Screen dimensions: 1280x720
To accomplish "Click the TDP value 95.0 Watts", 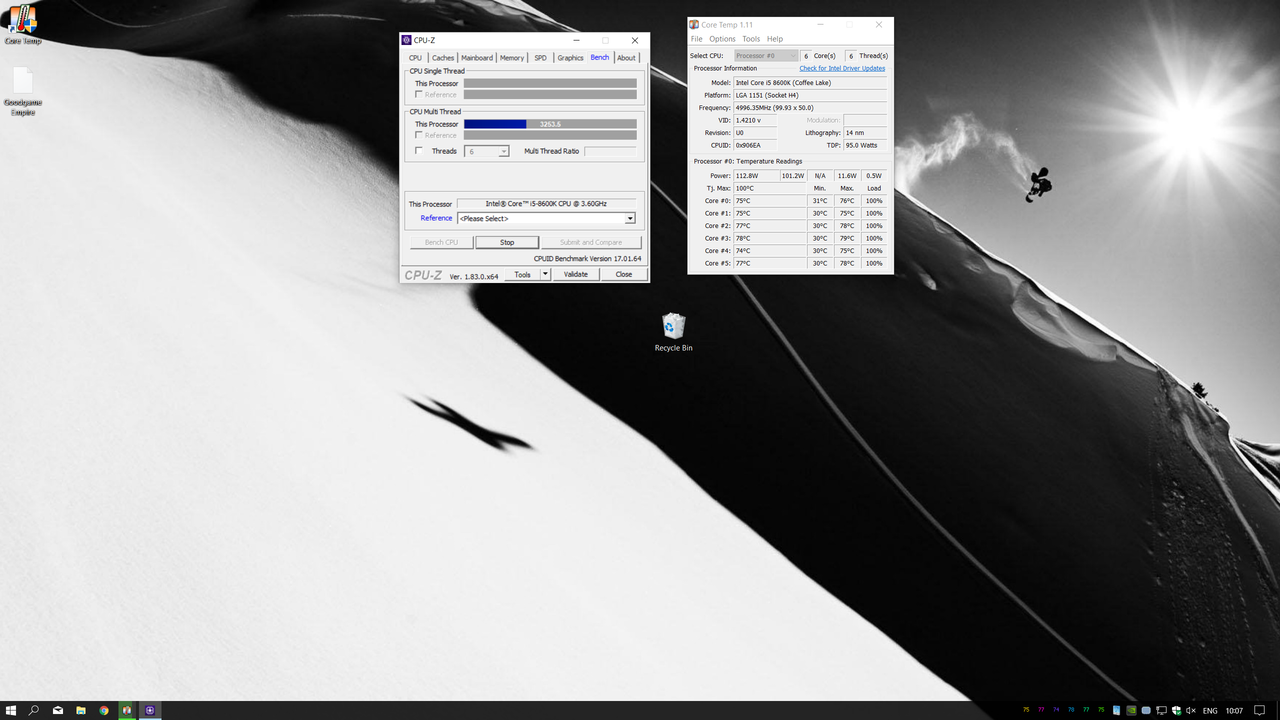I will click(865, 145).
